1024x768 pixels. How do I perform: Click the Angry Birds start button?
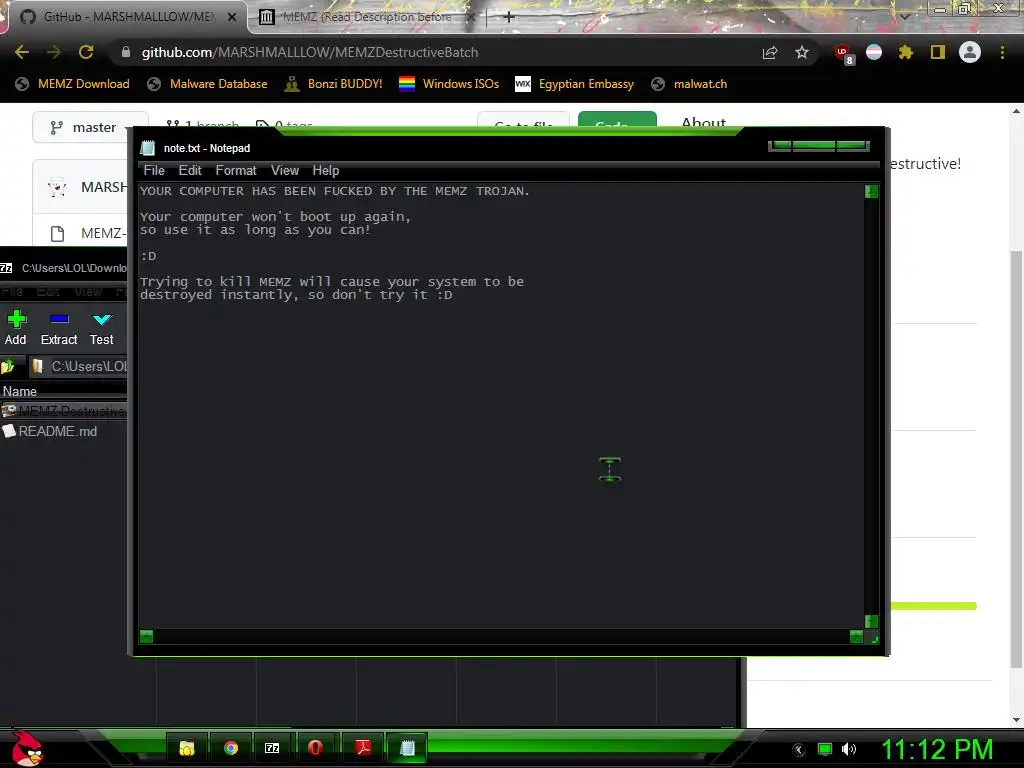[26, 748]
